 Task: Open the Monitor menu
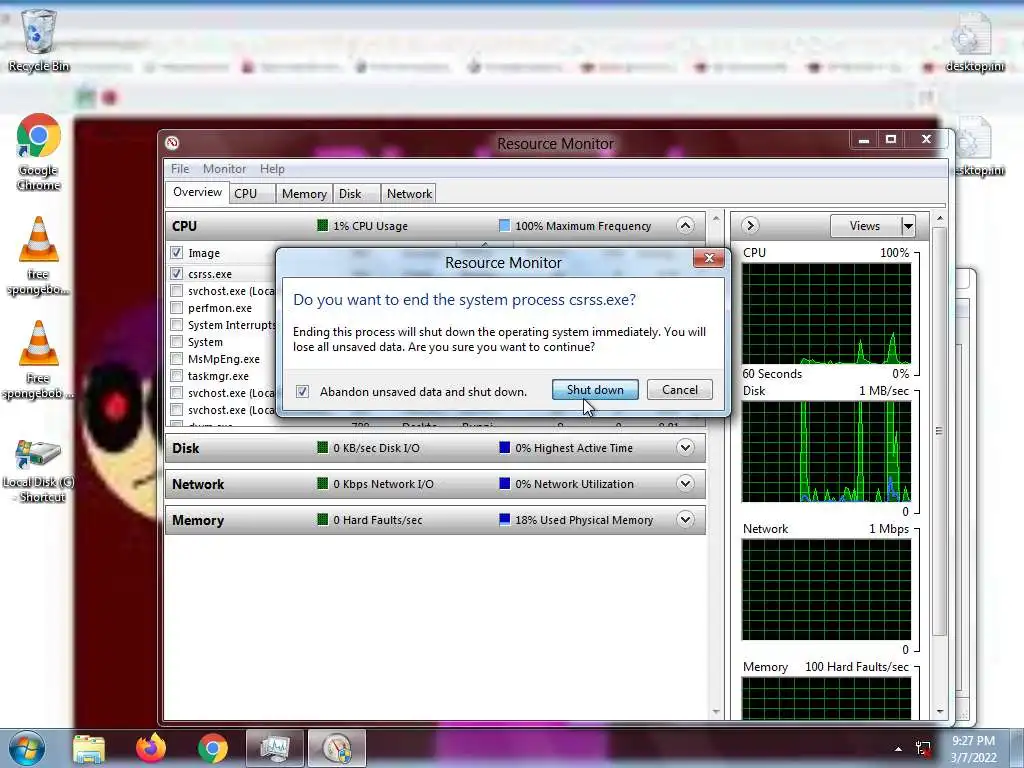point(224,168)
